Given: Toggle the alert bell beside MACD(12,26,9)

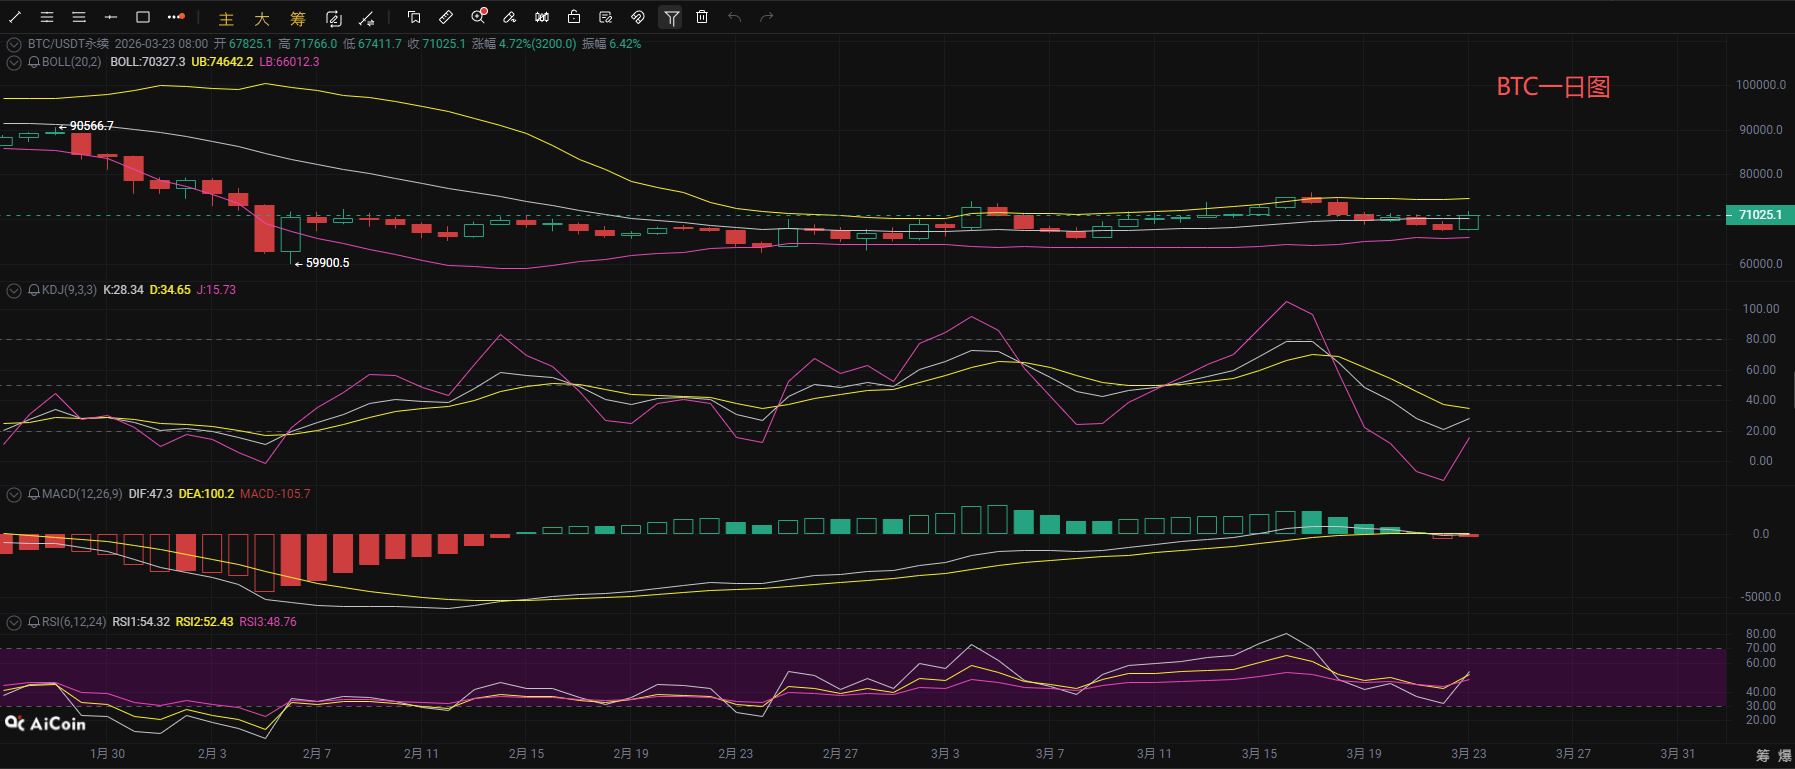Looking at the screenshot, I should coord(34,494).
